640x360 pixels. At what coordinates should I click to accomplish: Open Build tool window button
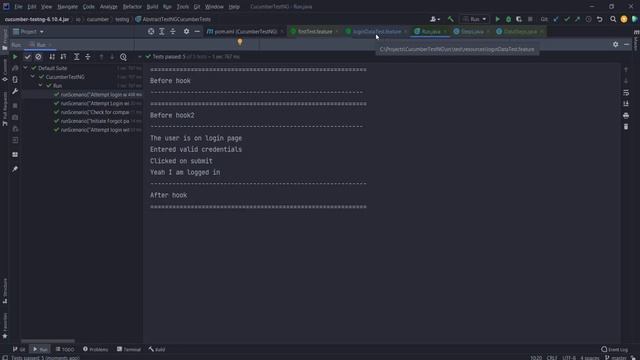(157, 349)
